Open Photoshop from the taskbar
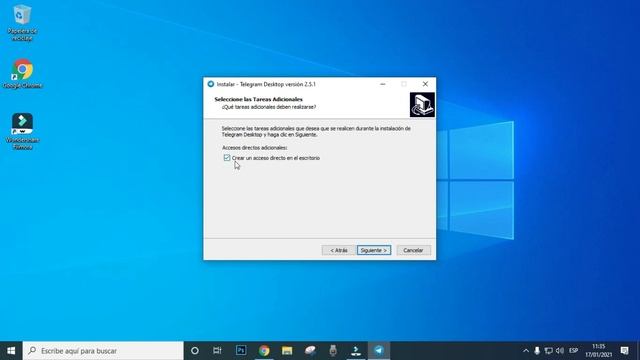 (241, 351)
